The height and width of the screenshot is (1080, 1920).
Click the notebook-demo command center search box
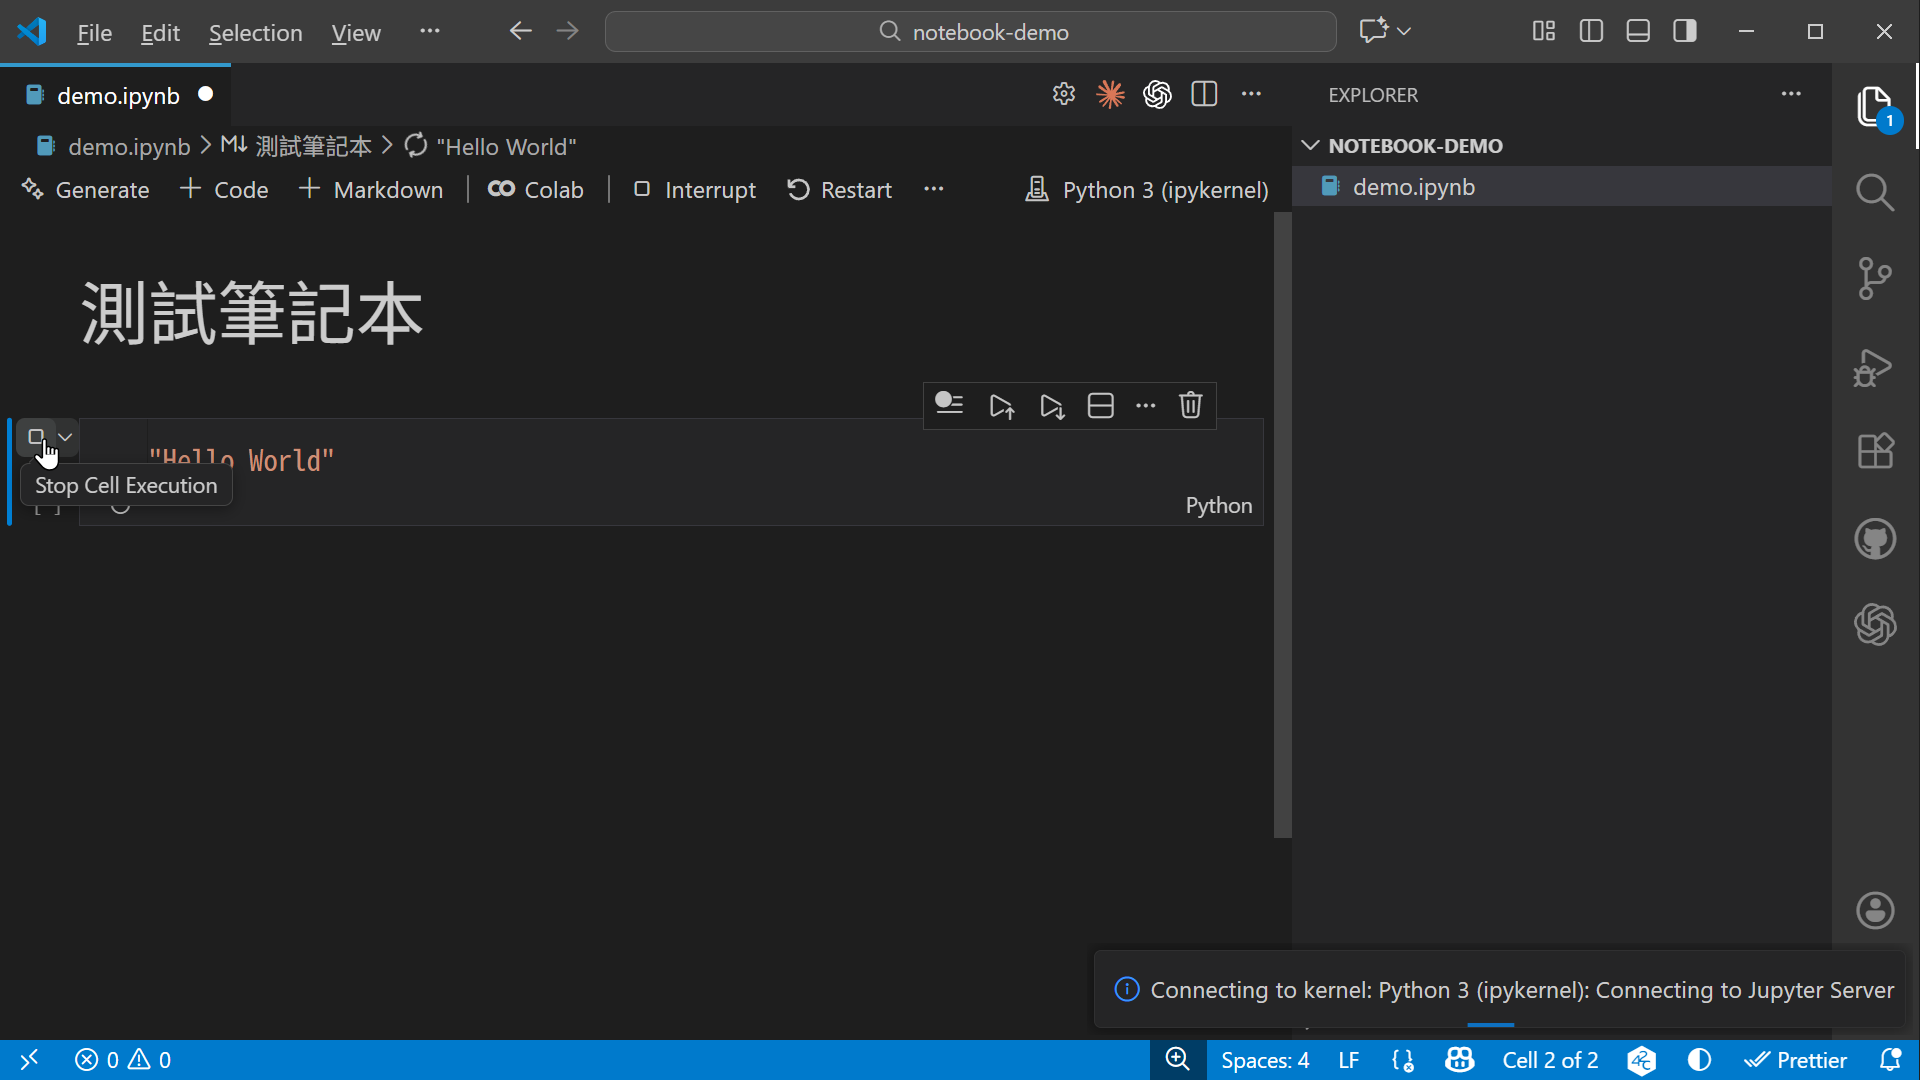[970, 32]
